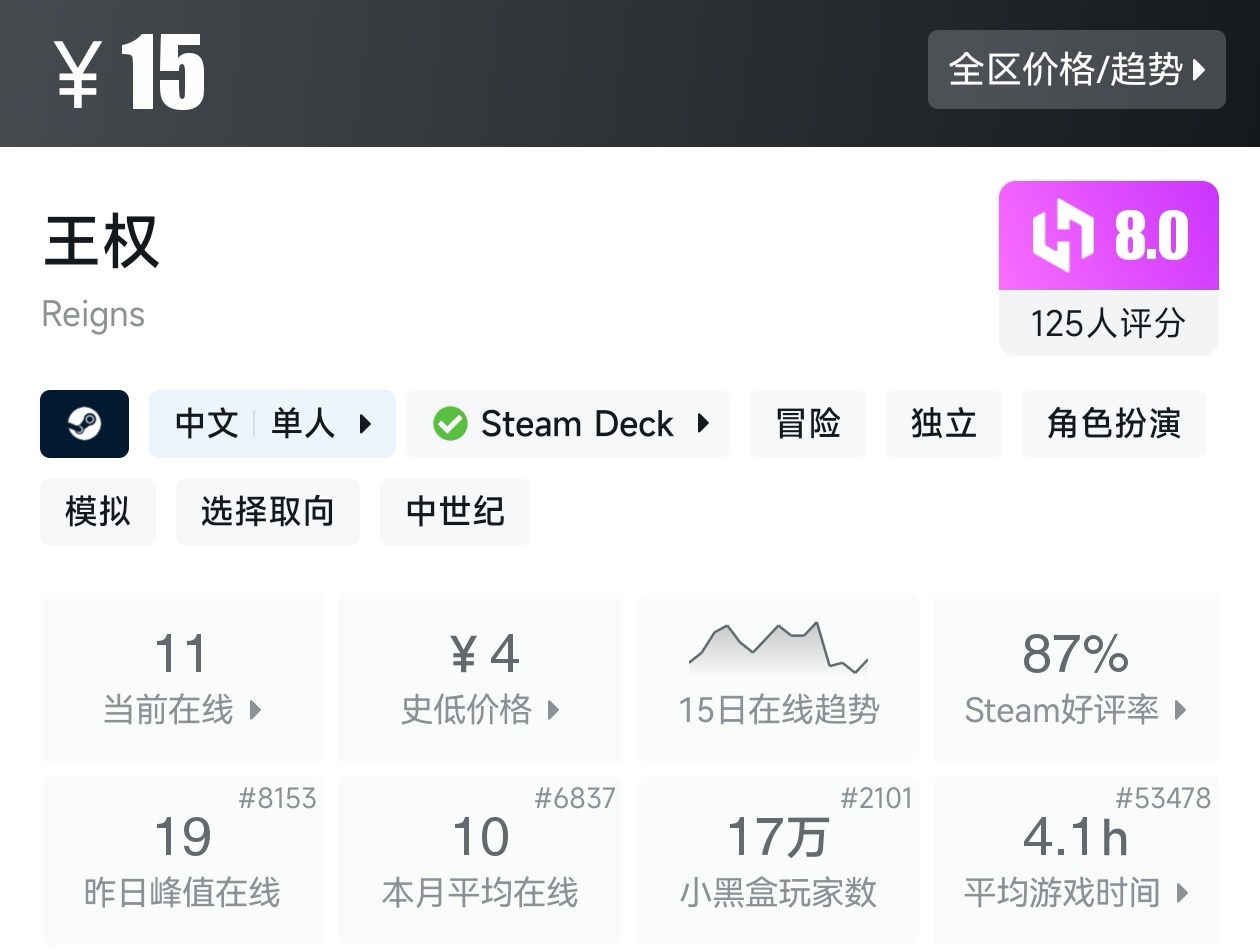
Task: Select the 独立 genre tag
Action: click(x=943, y=424)
